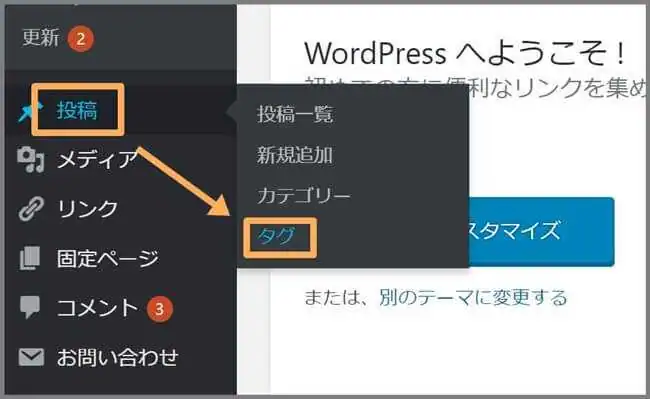The image size is (650, 399).
Task: Click the envelope icon for お問い合わせ
Action: pos(31,357)
